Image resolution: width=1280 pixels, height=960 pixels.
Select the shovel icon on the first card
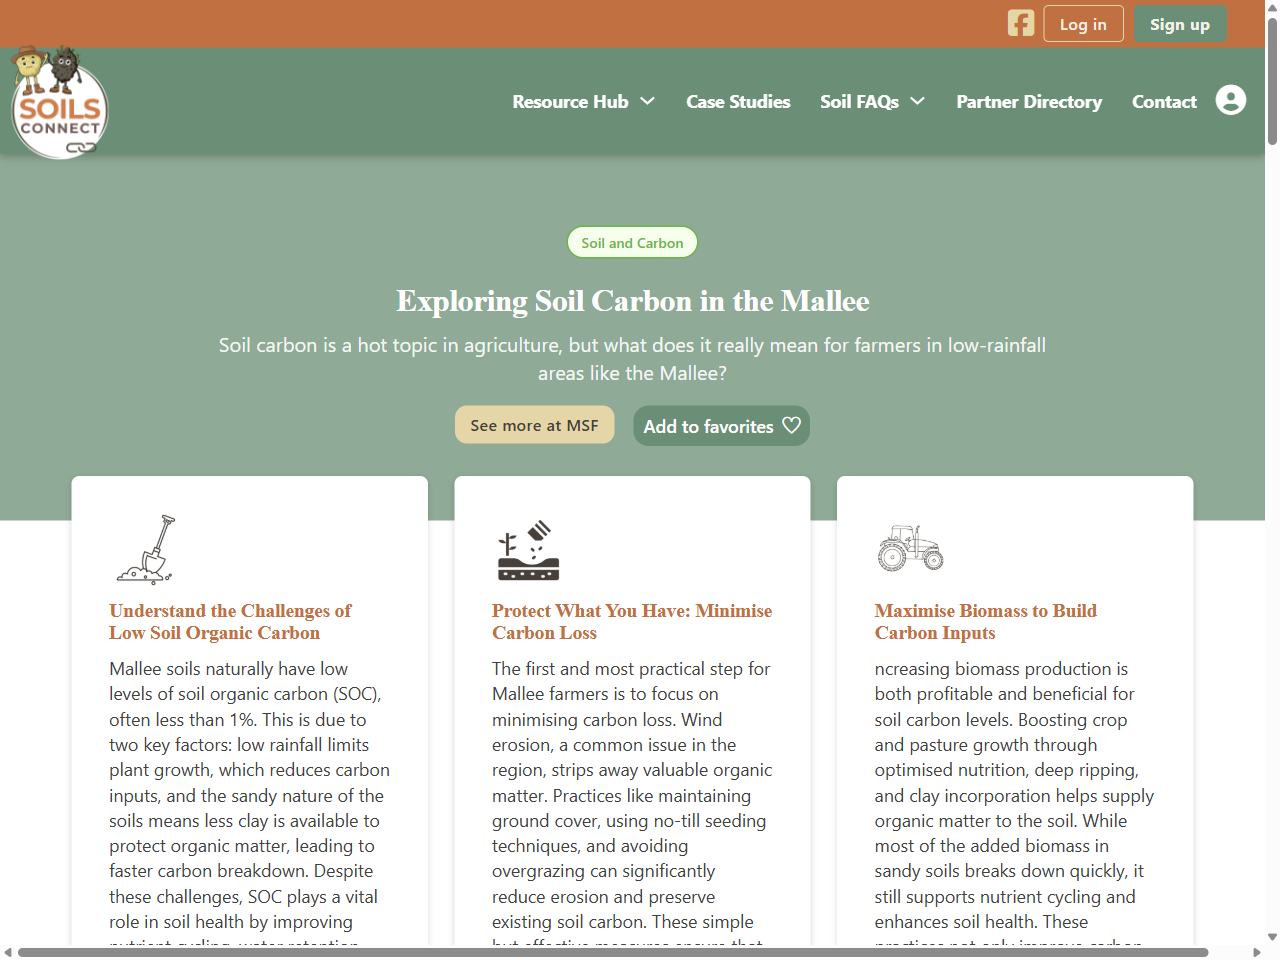coord(146,549)
